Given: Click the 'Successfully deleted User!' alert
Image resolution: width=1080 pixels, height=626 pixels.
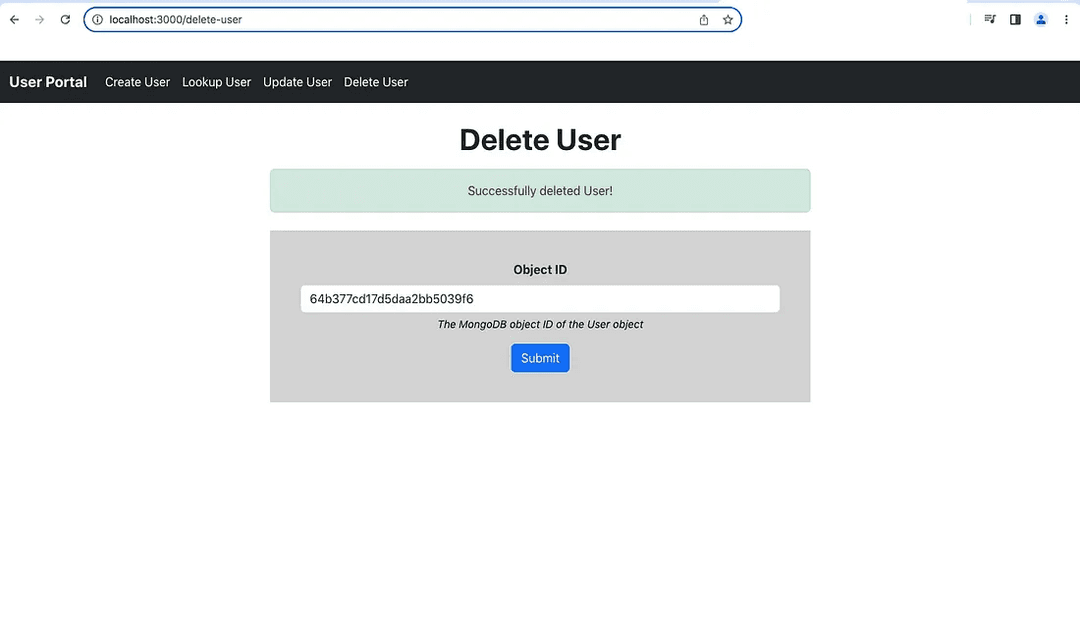Looking at the screenshot, I should pyautogui.click(x=540, y=191).
